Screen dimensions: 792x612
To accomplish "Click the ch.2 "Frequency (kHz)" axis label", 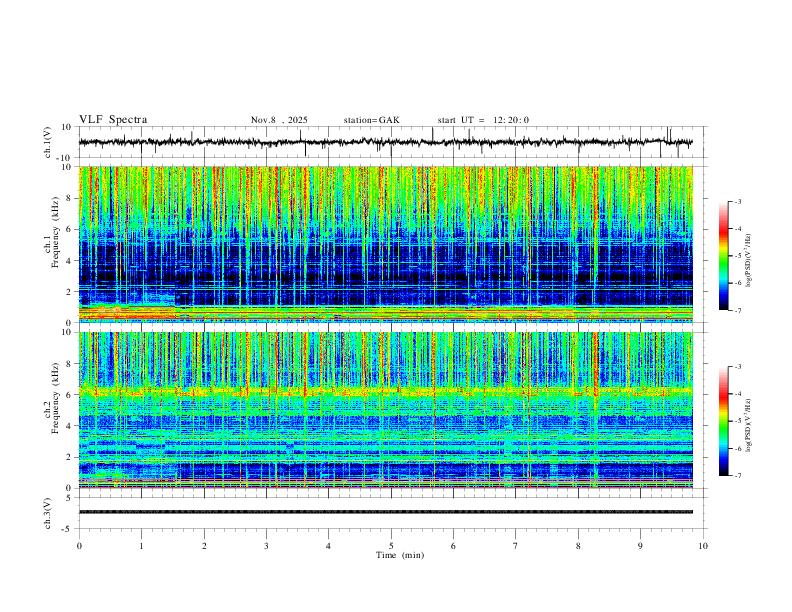I will (55, 398).
